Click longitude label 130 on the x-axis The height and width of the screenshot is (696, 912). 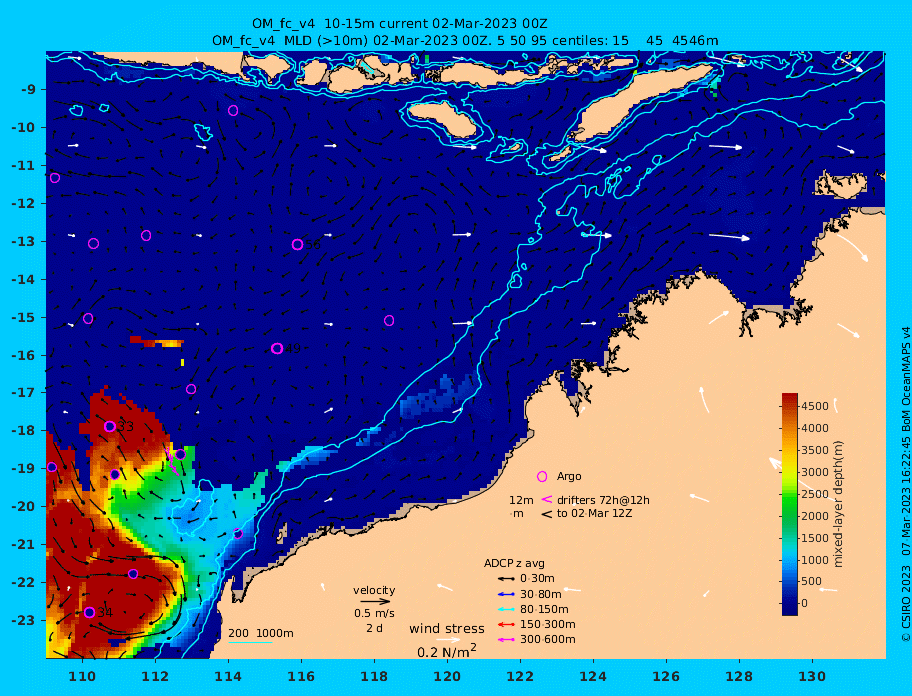(x=812, y=676)
